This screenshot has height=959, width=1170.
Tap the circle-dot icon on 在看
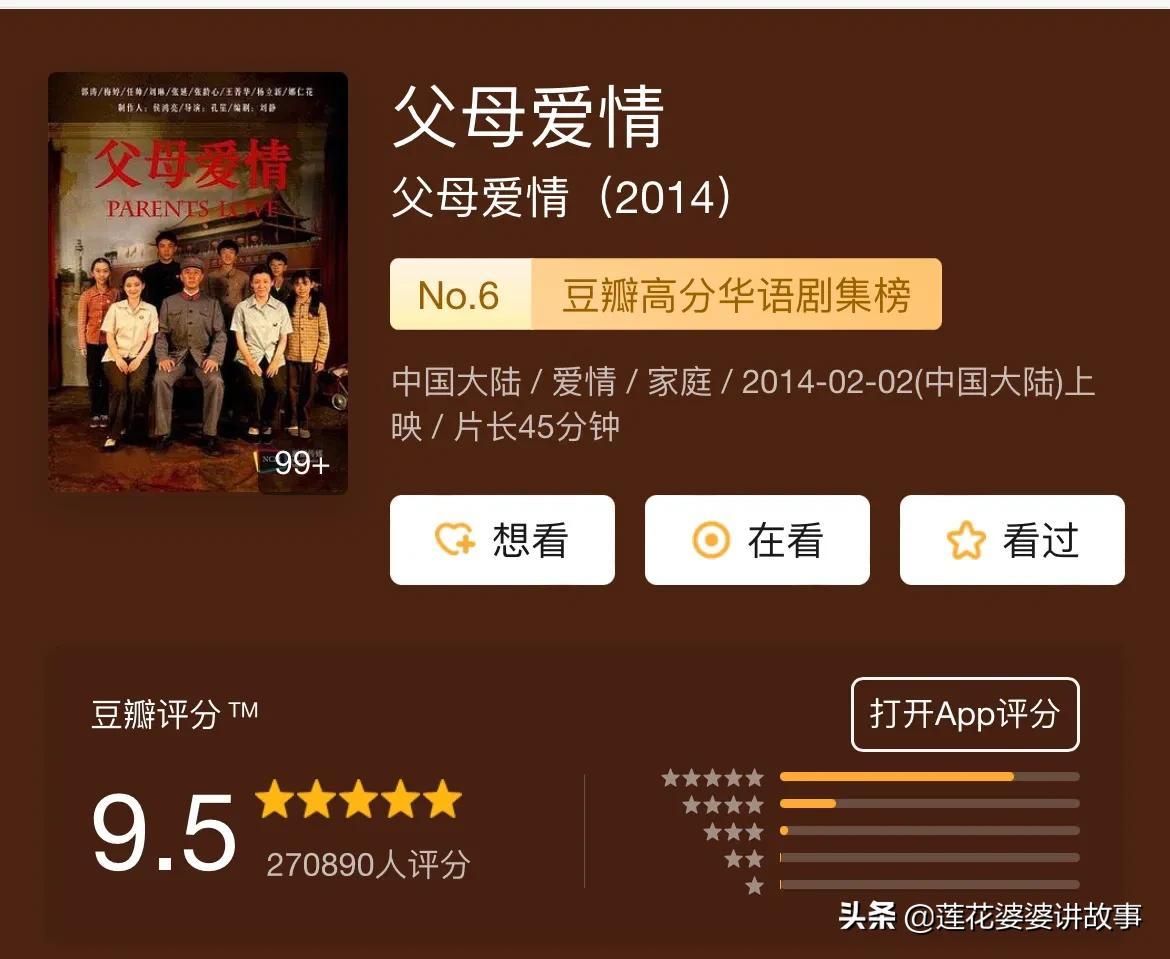[711, 540]
